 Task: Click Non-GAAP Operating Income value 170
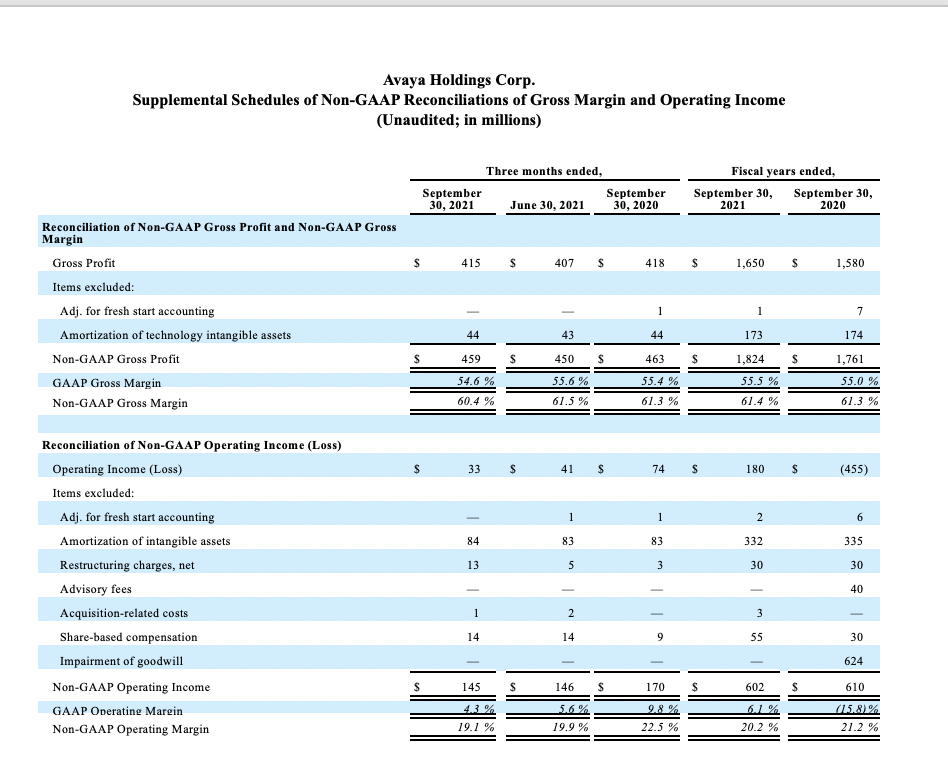click(x=655, y=687)
